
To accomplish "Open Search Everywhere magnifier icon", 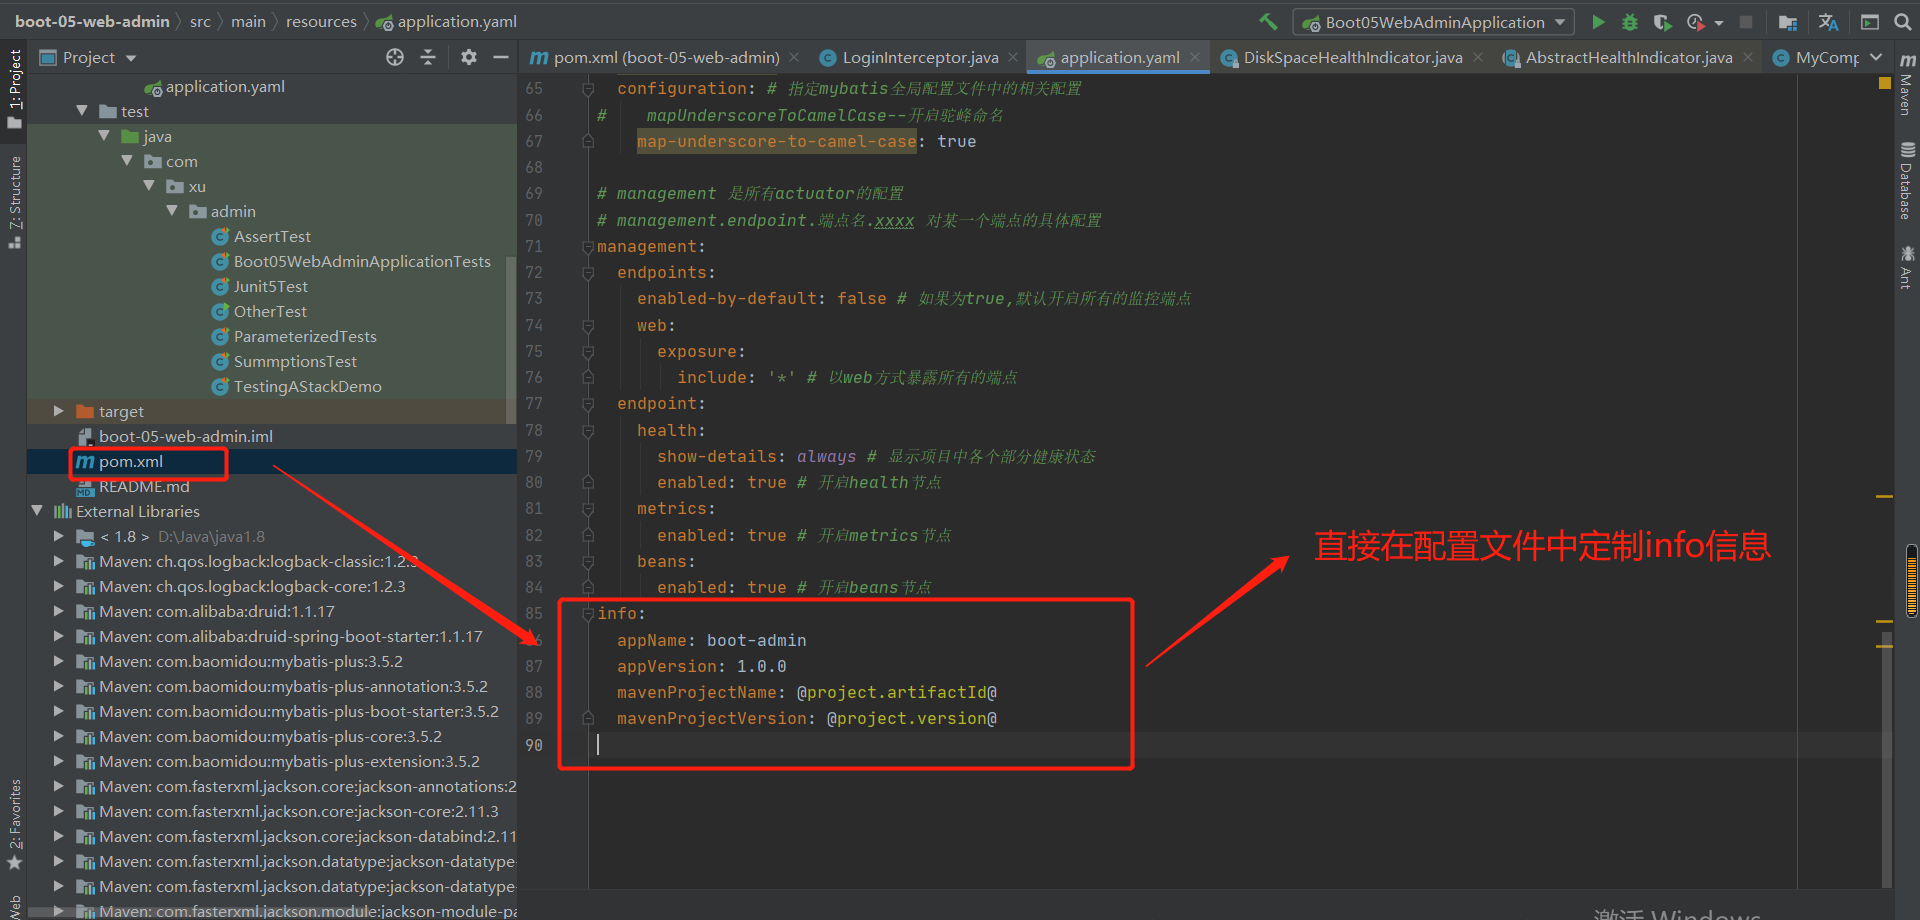I will point(1902,22).
